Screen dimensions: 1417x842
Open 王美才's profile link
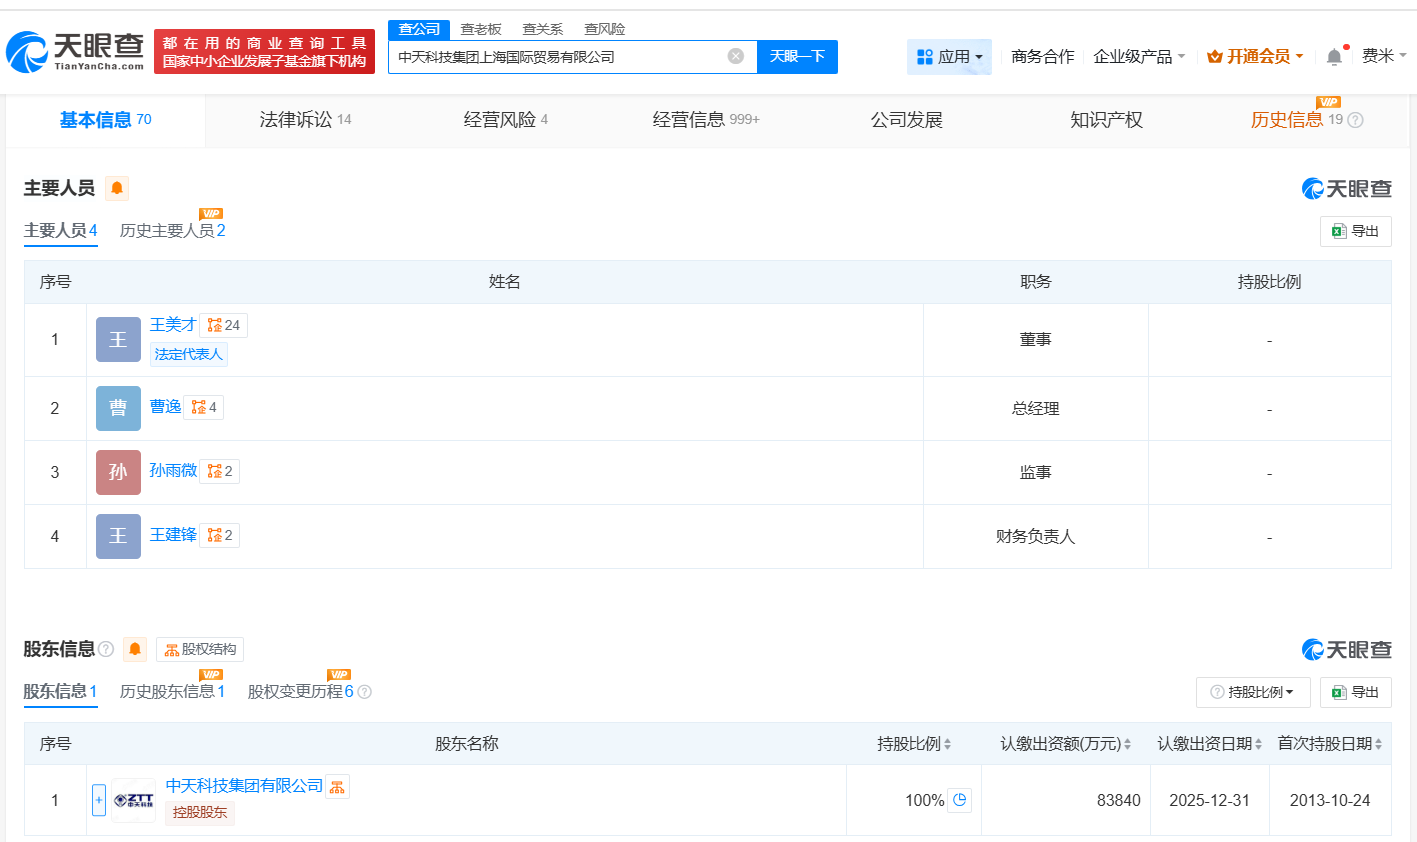coord(172,324)
